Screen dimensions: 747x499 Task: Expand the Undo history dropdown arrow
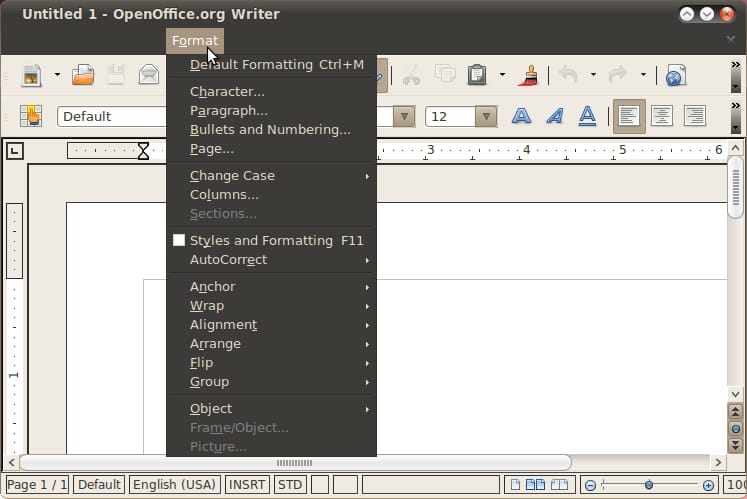[x=593, y=75]
